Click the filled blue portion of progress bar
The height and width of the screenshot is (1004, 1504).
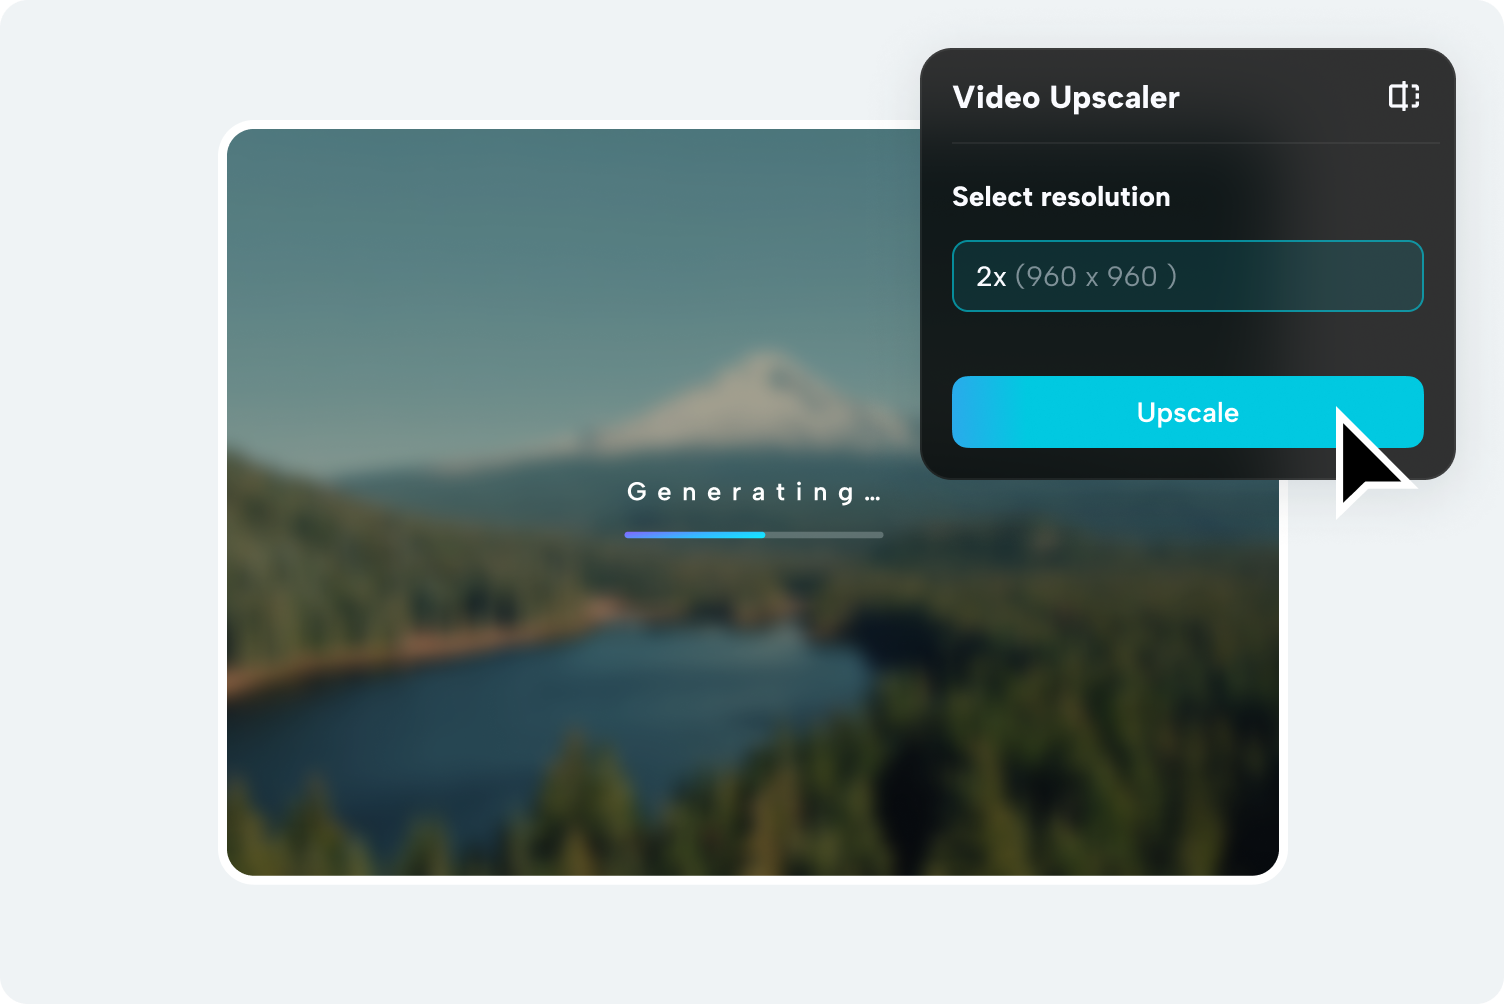tap(695, 535)
